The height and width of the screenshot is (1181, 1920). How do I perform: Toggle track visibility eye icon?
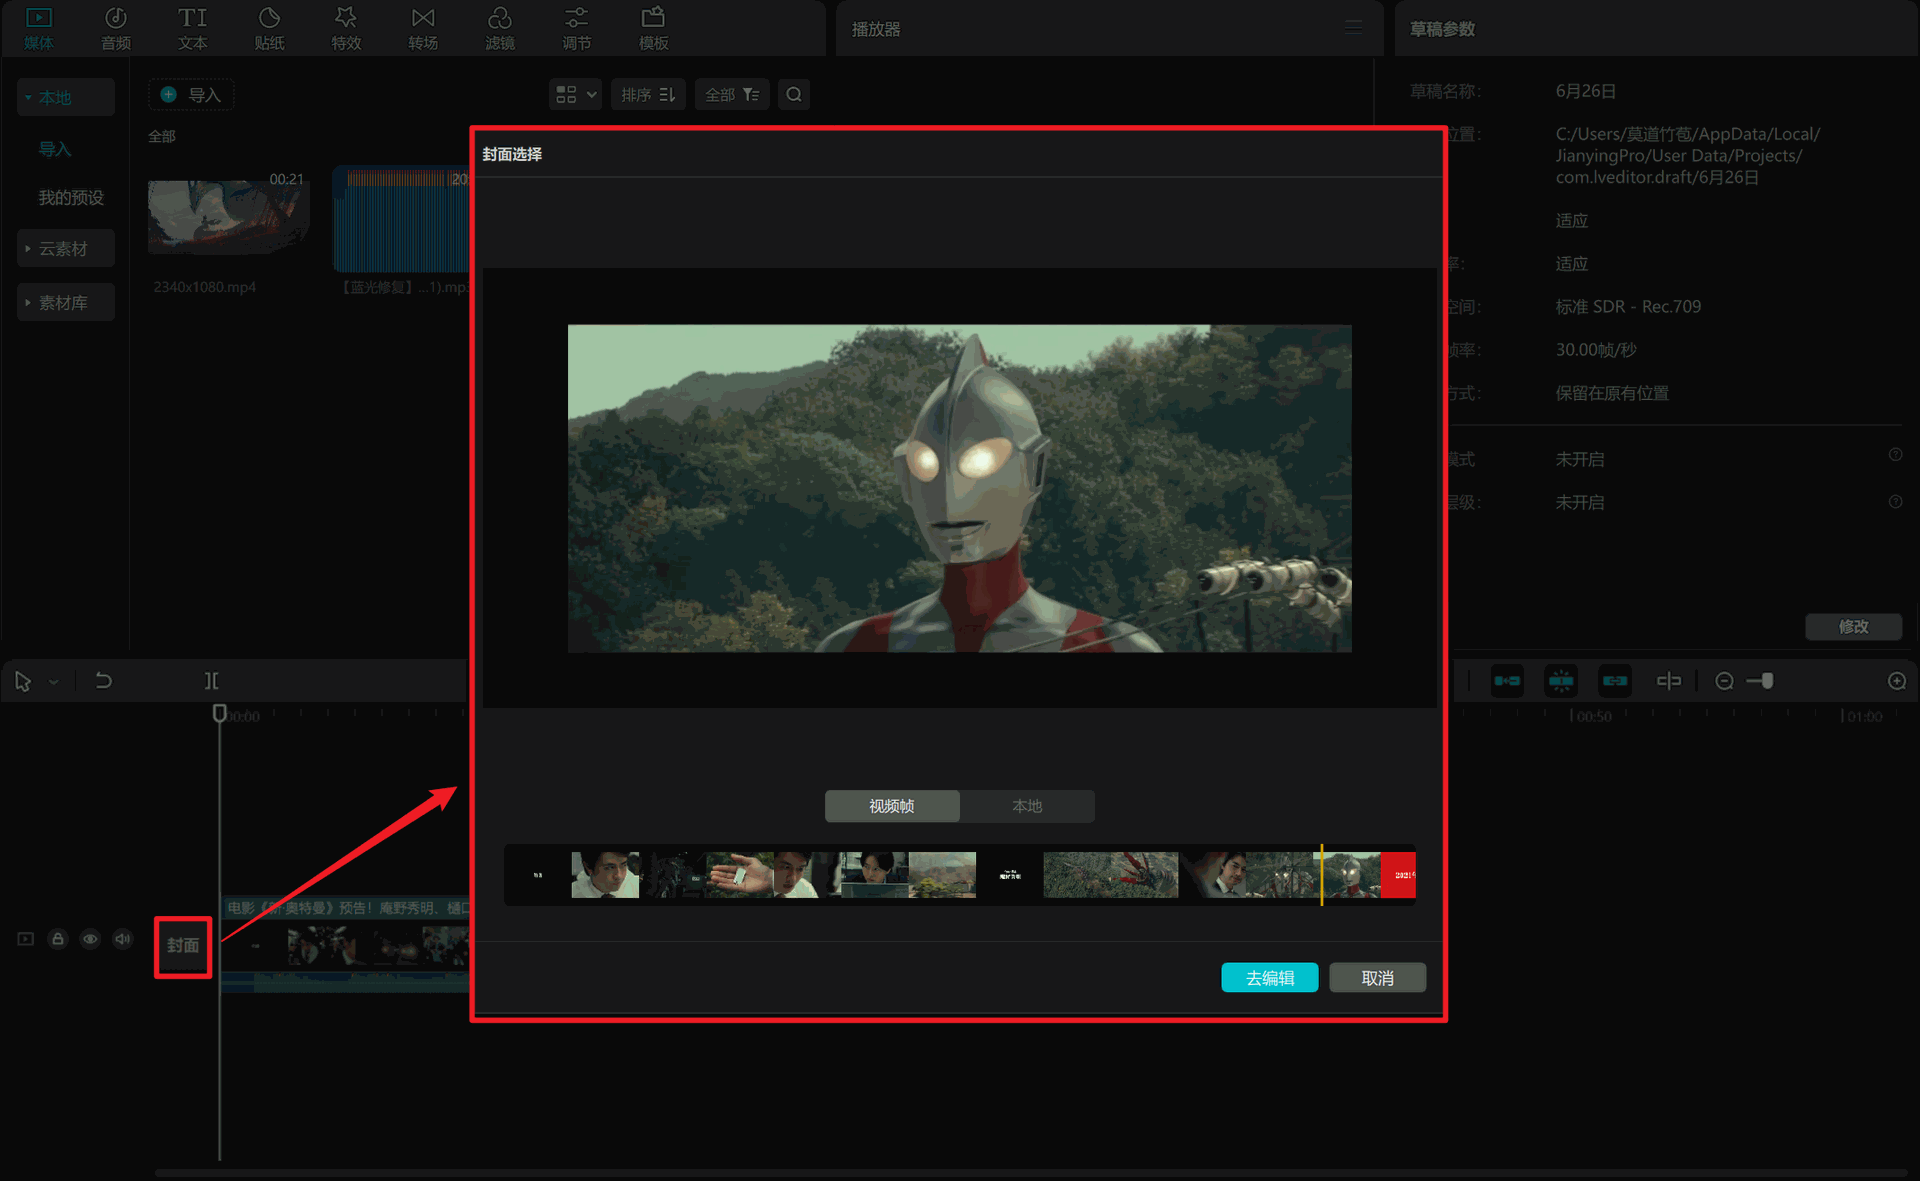pos(90,939)
